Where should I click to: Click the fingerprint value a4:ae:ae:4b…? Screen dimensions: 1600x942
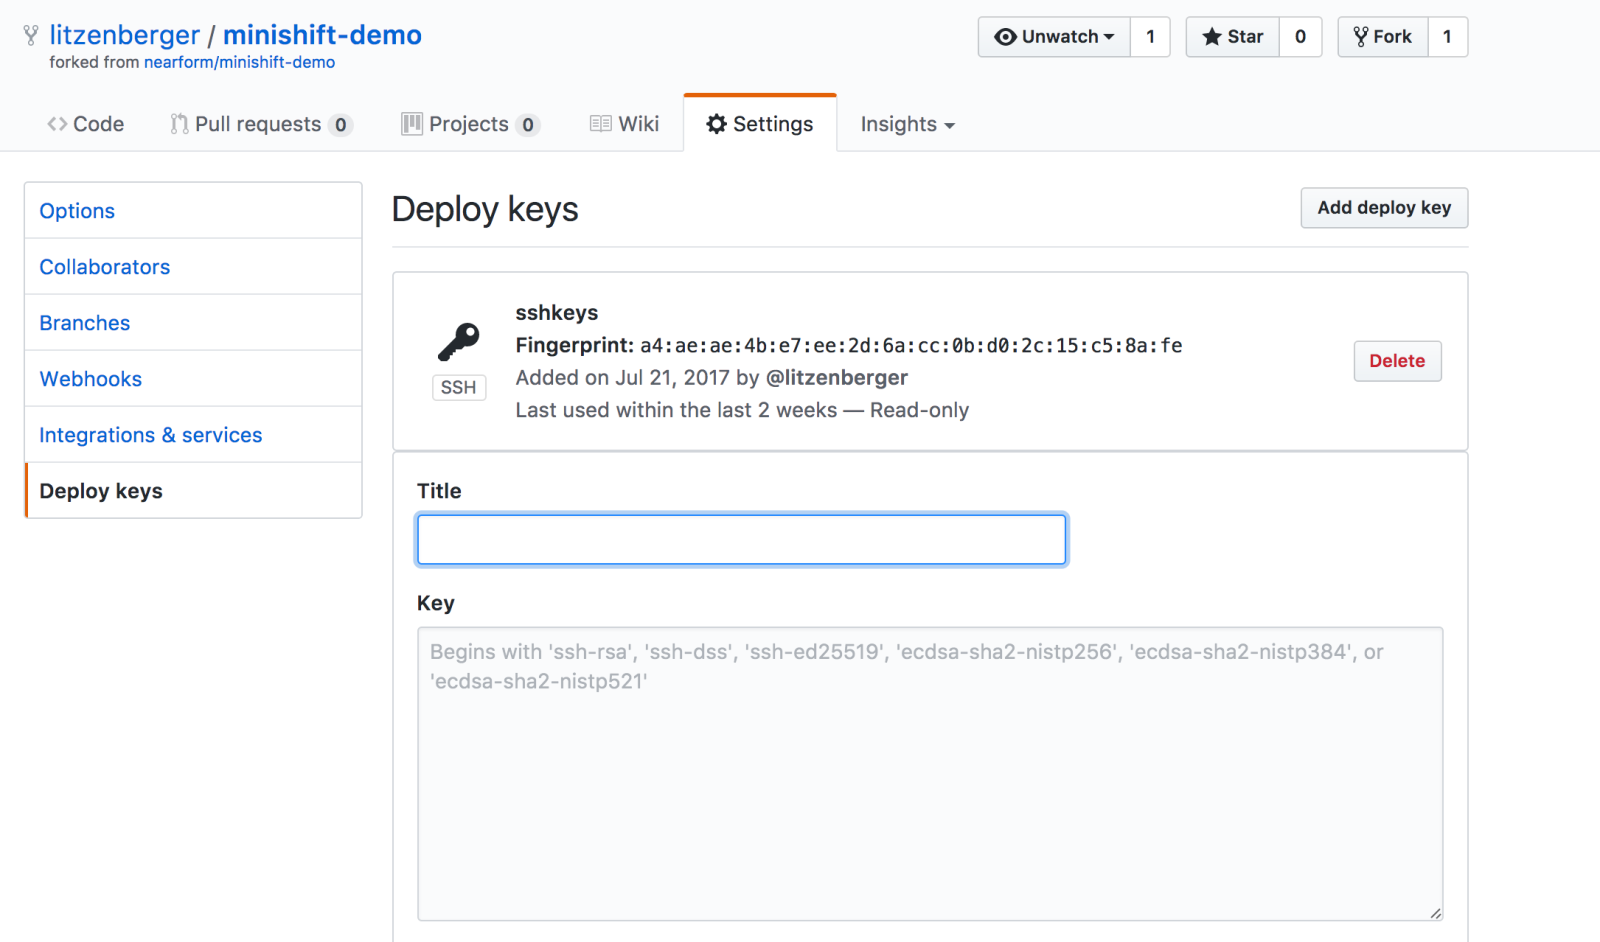[x=911, y=346]
